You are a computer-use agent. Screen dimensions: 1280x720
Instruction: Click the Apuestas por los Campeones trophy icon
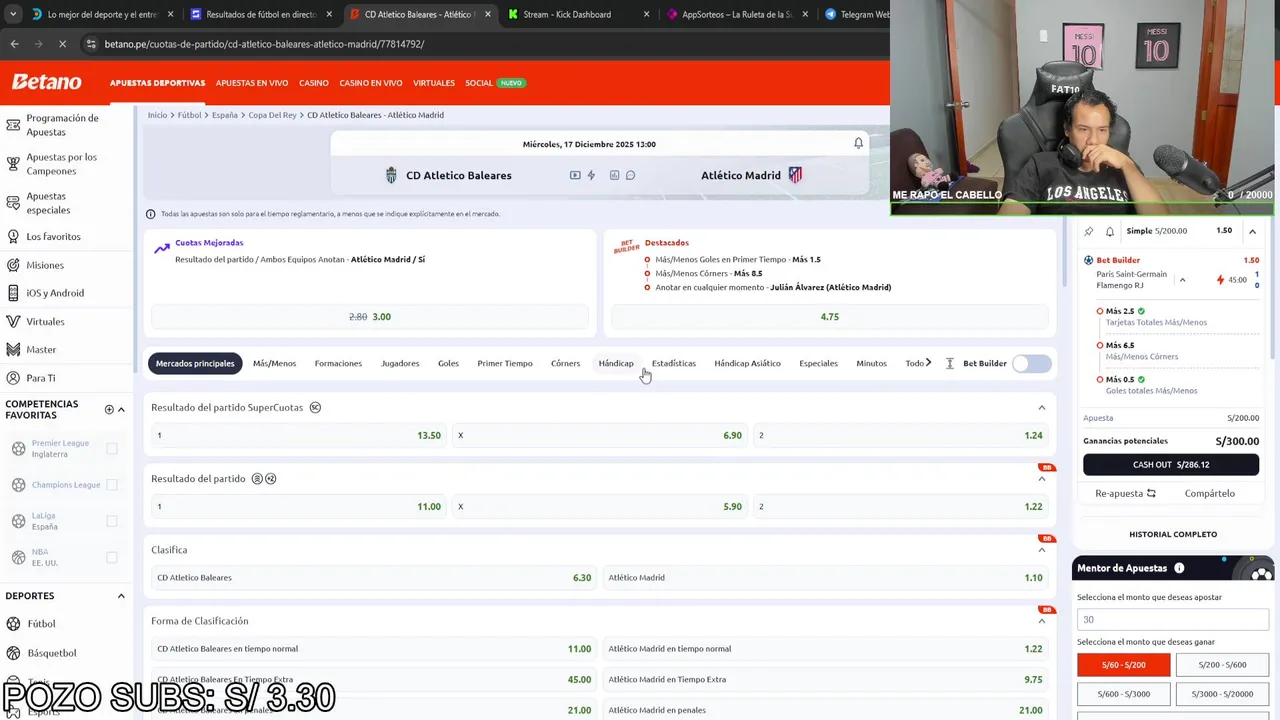13,164
